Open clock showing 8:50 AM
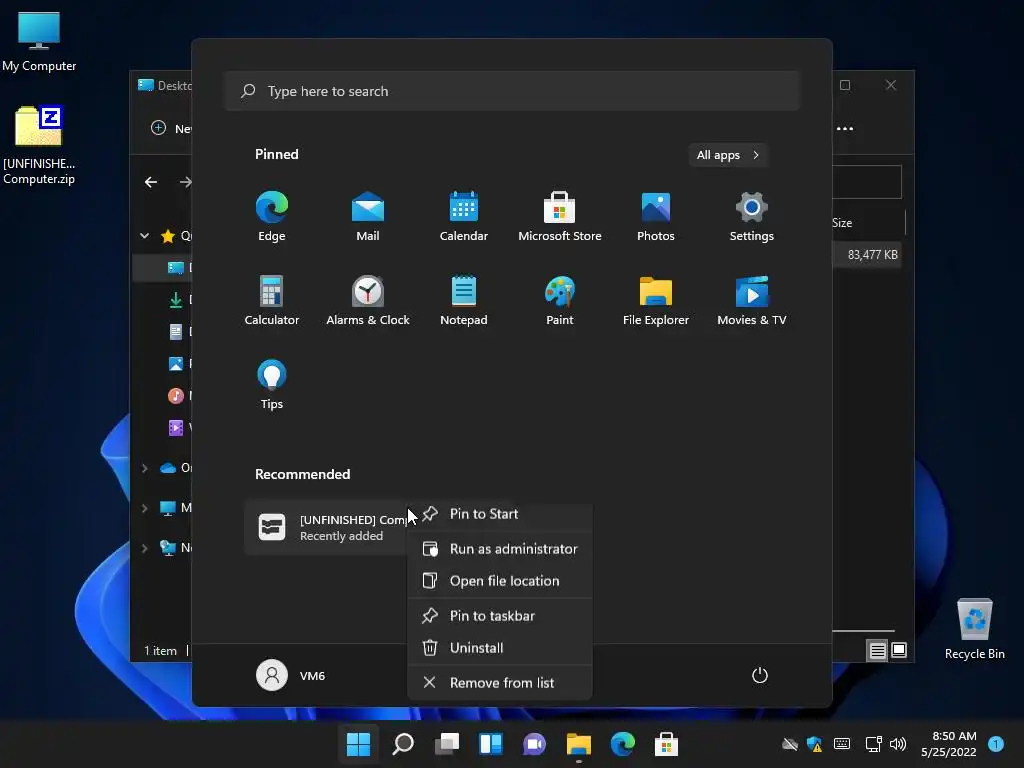The height and width of the screenshot is (768, 1024). coord(948,744)
